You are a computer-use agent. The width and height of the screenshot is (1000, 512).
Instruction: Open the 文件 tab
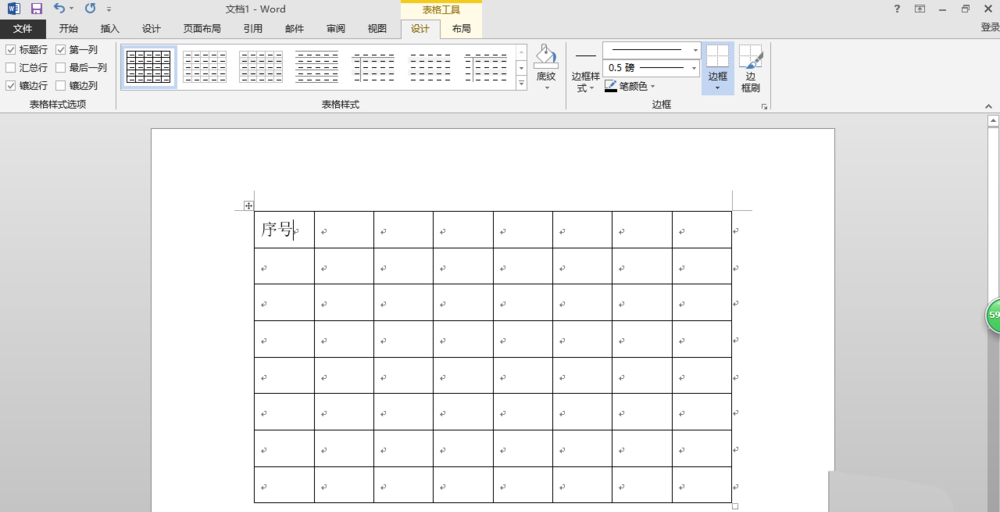tap(23, 29)
